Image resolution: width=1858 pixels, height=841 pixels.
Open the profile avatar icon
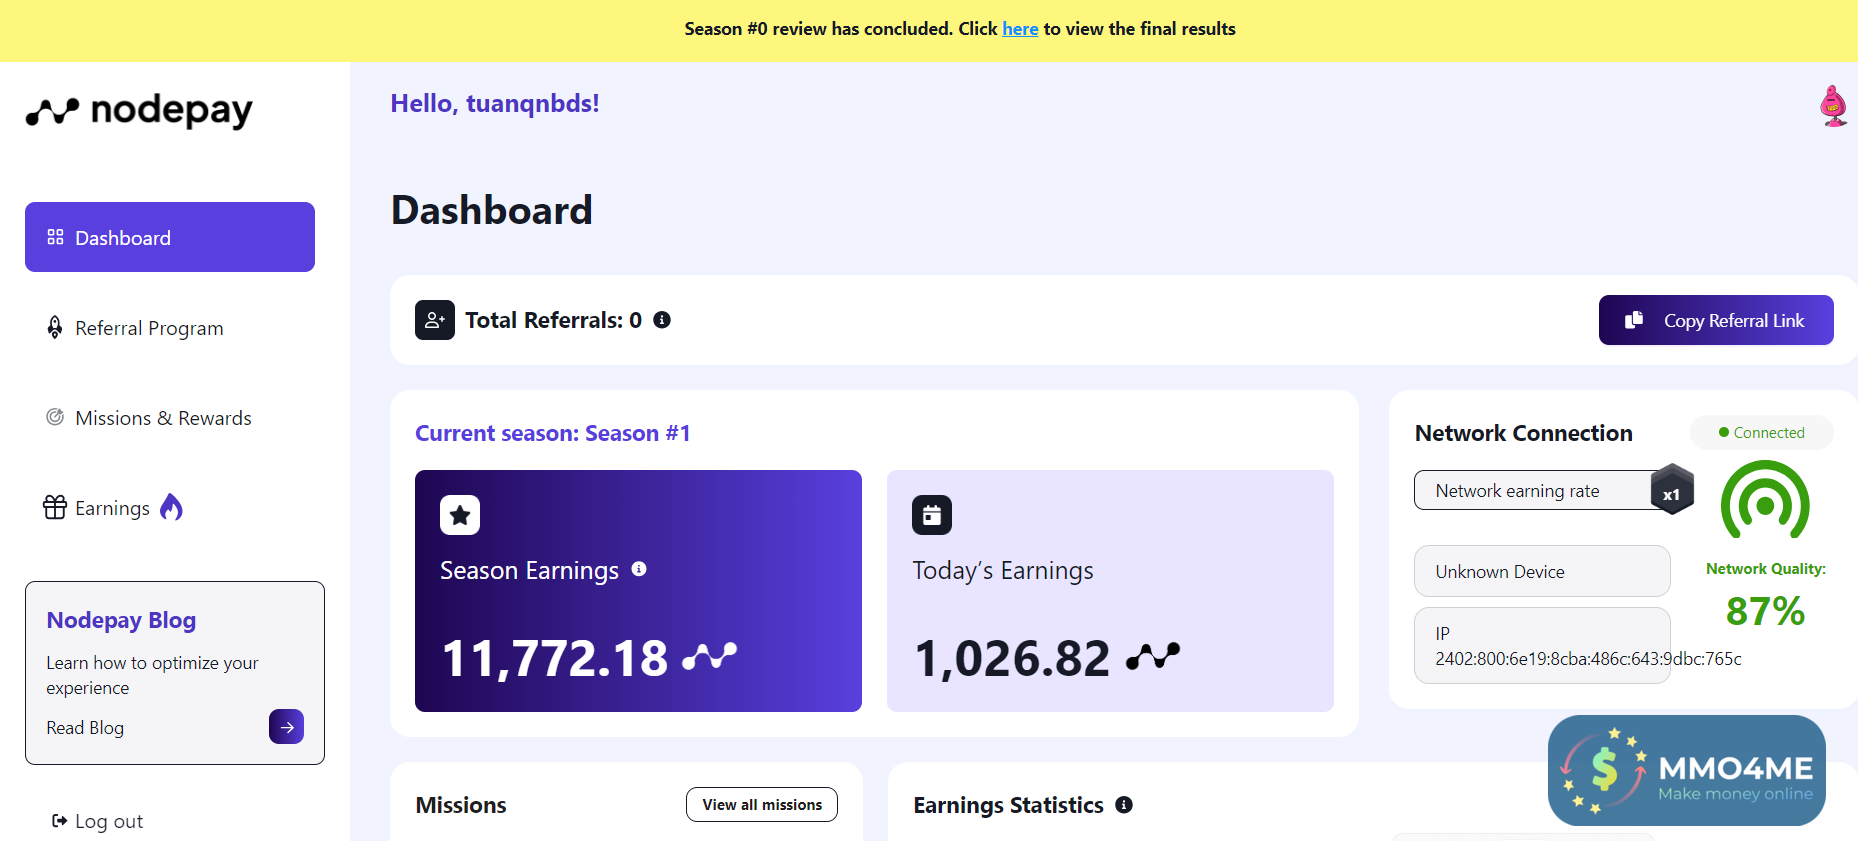(1833, 106)
